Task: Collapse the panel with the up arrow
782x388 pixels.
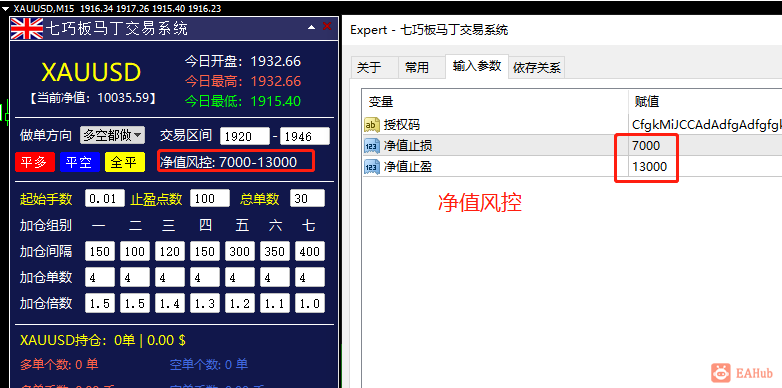Action: [x=311, y=27]
